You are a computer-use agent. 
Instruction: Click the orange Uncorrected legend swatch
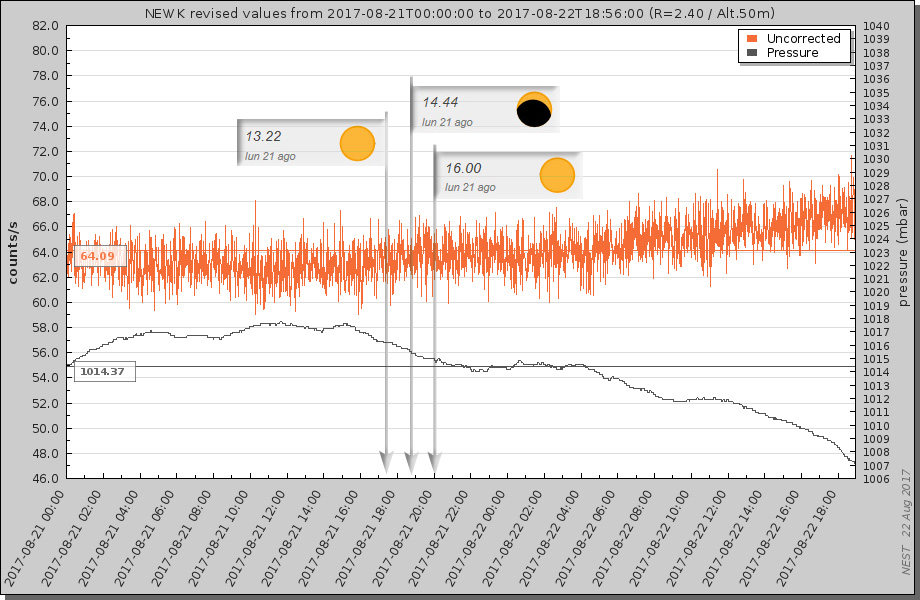751,38
